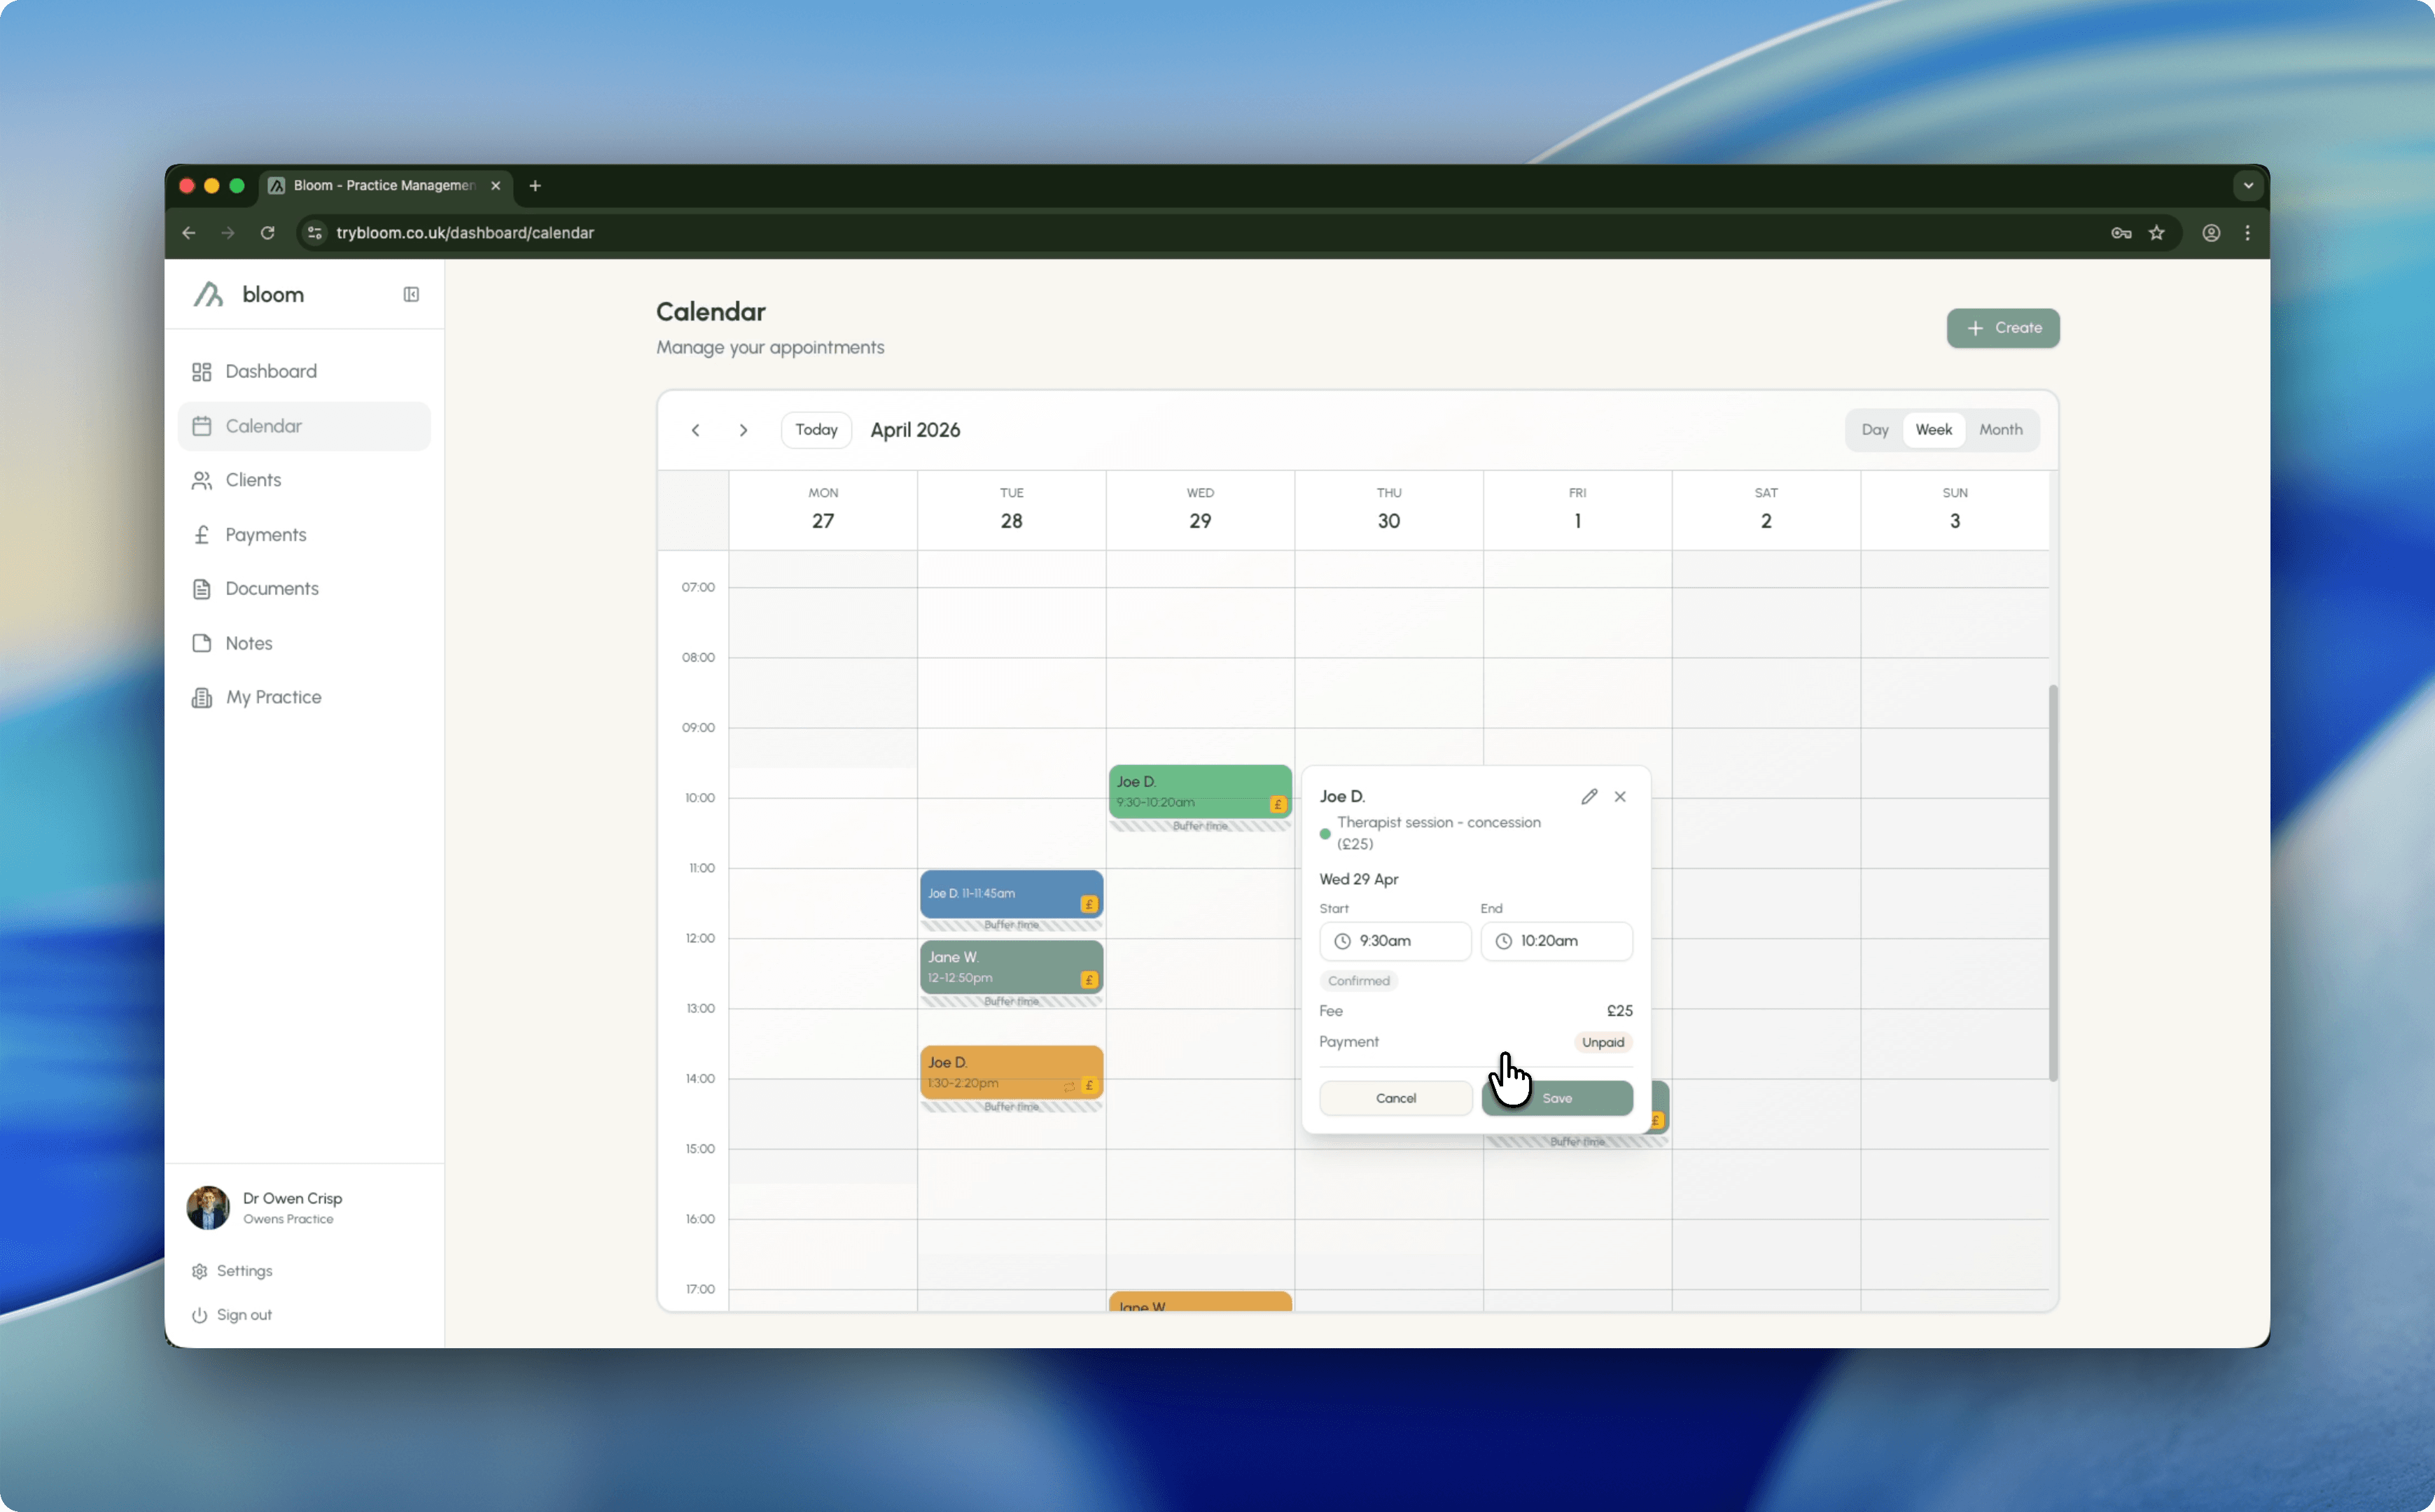The height and width of the screenshot is (1512, 2435).
Task: Open browser profile icon
Action: (x=2211, y=233)
